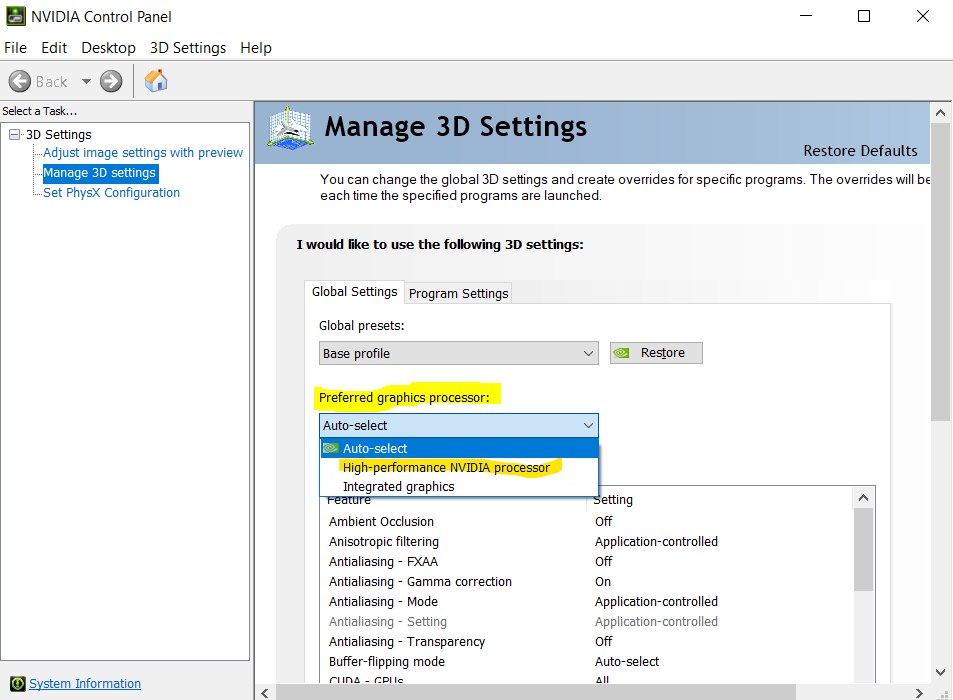Screen dimensions: 953x700
Task: Choose High-performance NVIDIA processor option
Action: click(x=459, y=467)
